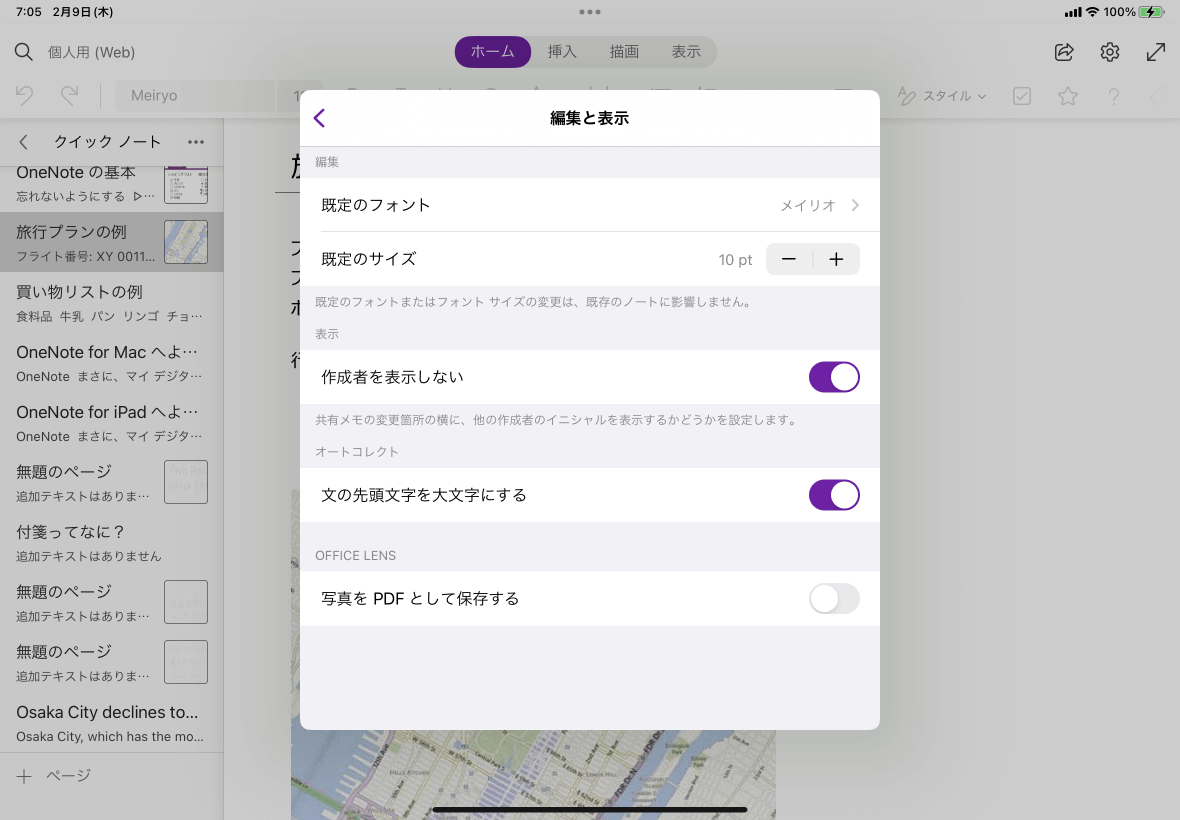
Task: Expand the スタイル dropdown
Action: pyautogui.click(x=943, y=96)
